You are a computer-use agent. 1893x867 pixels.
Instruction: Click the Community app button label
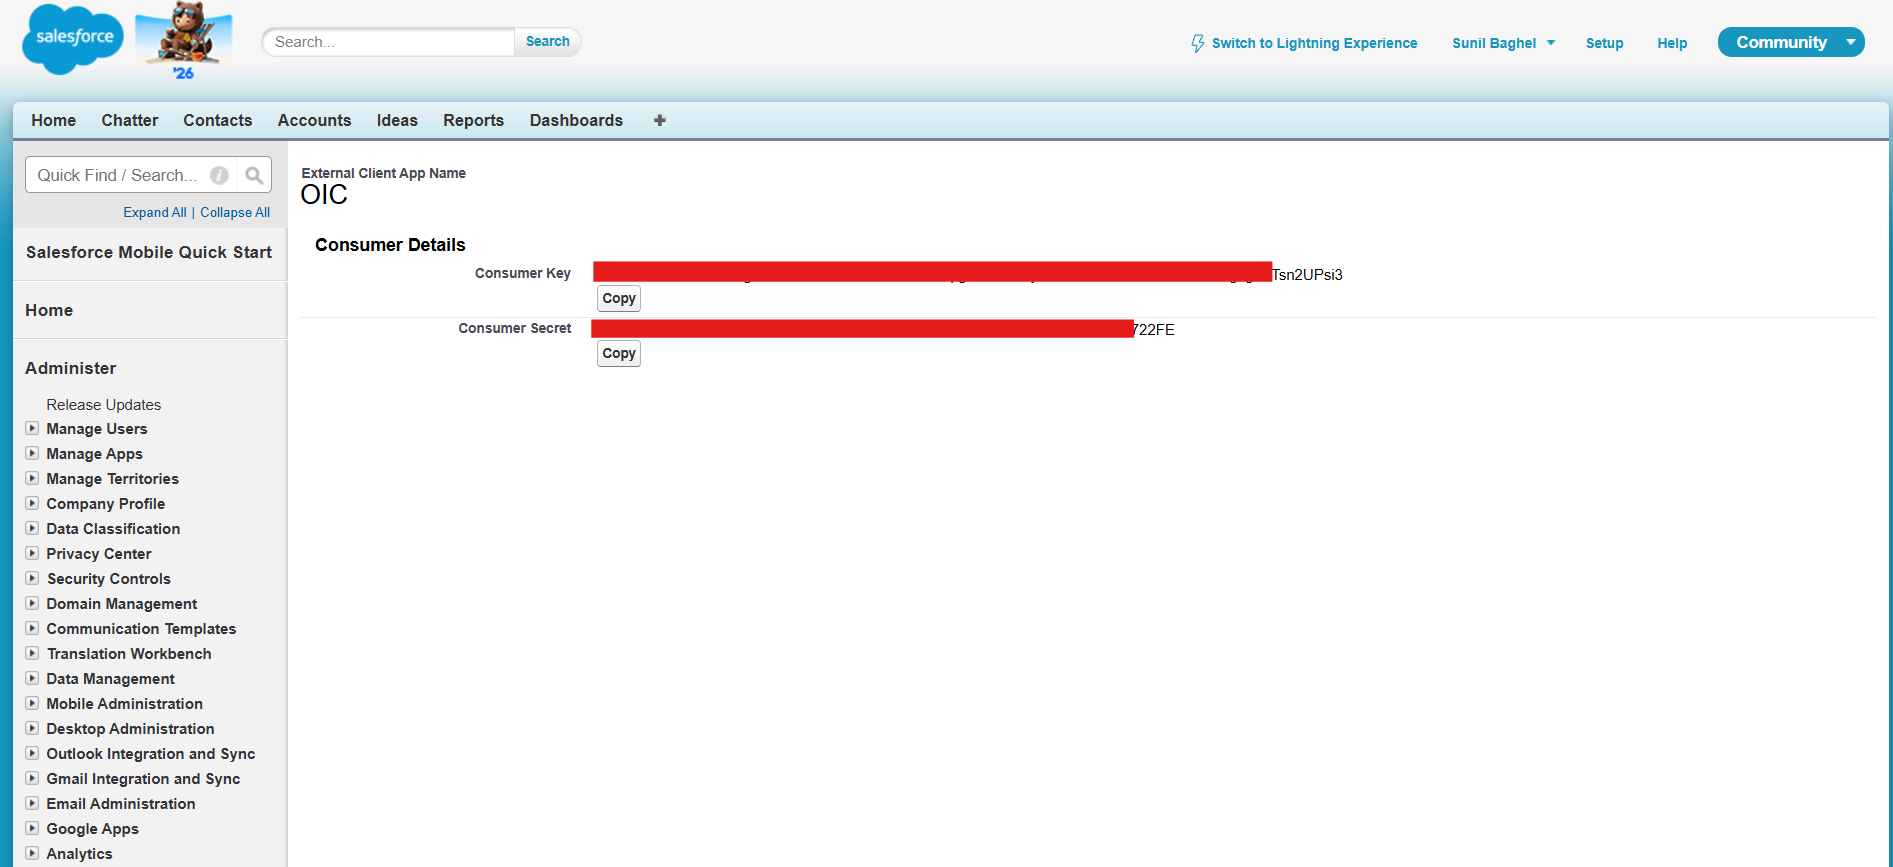(x=1781, y=42)
